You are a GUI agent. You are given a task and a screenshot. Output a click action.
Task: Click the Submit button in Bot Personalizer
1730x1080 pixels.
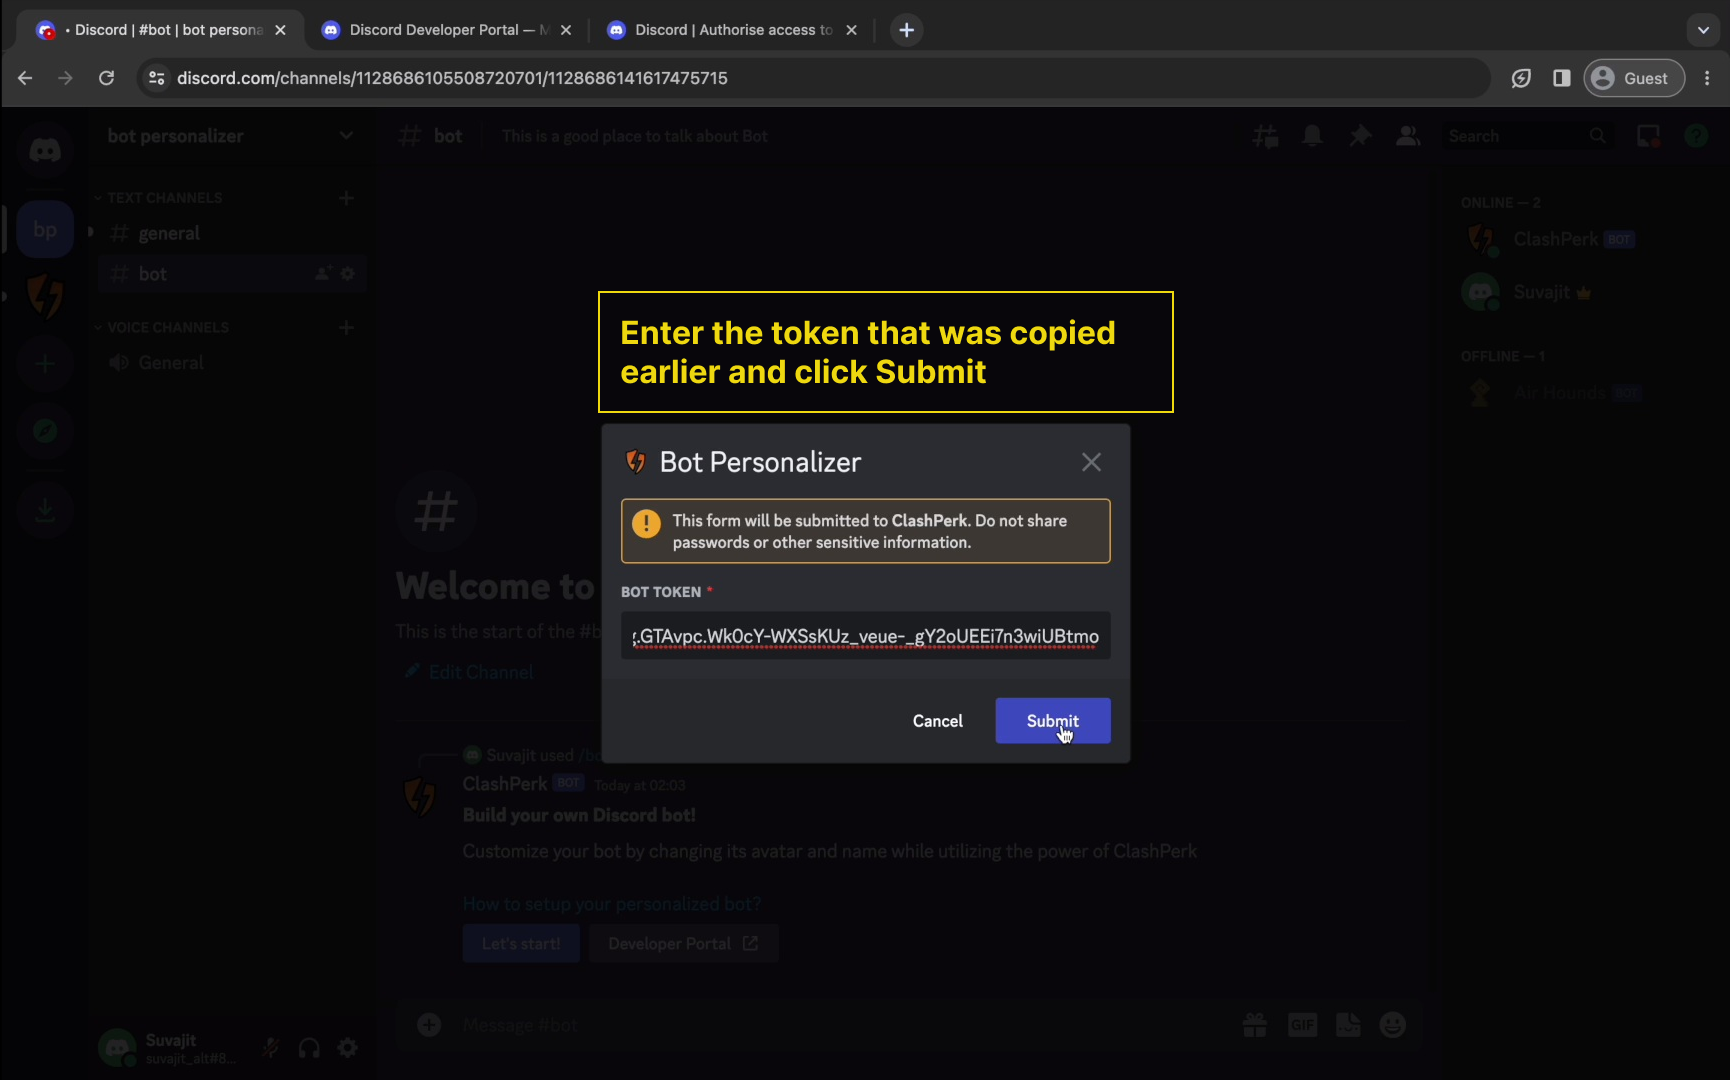tap(1052, 721)
